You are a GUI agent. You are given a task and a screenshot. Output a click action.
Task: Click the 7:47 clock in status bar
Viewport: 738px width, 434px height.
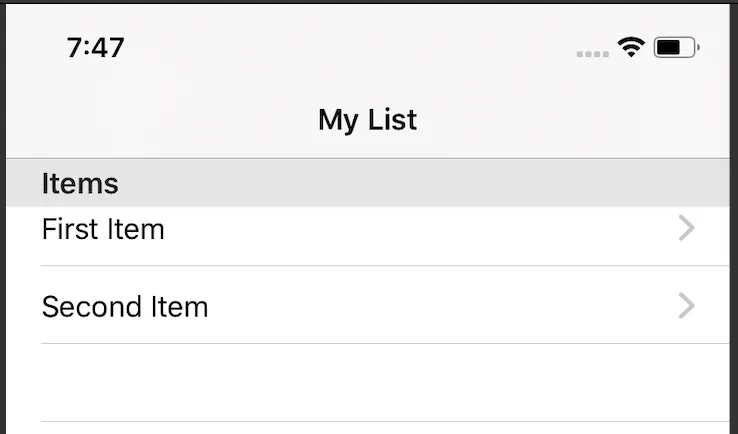(96, 47)
